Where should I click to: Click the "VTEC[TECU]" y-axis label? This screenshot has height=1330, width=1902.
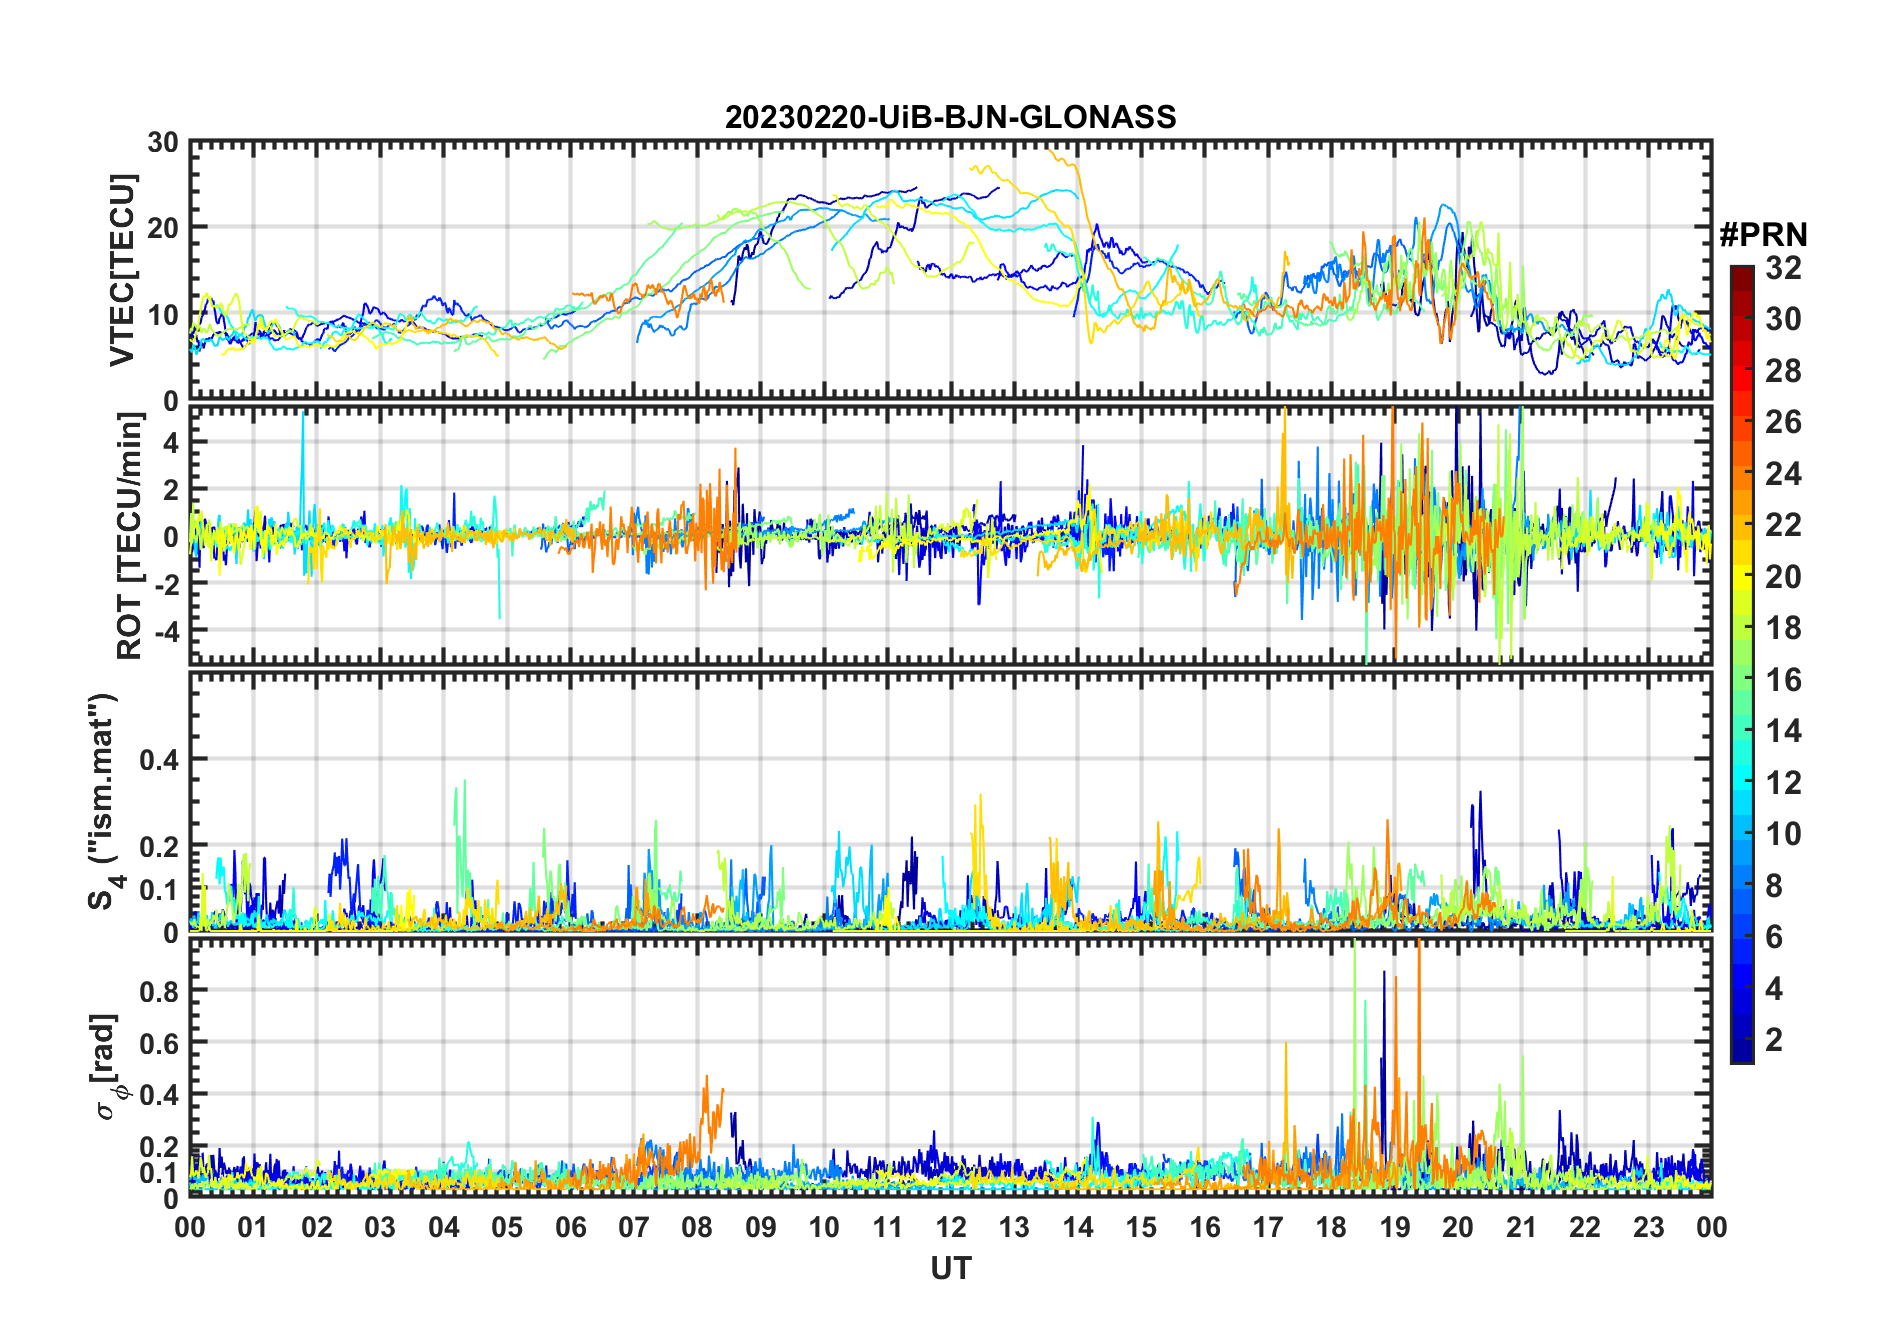click(x=122, y=270)
